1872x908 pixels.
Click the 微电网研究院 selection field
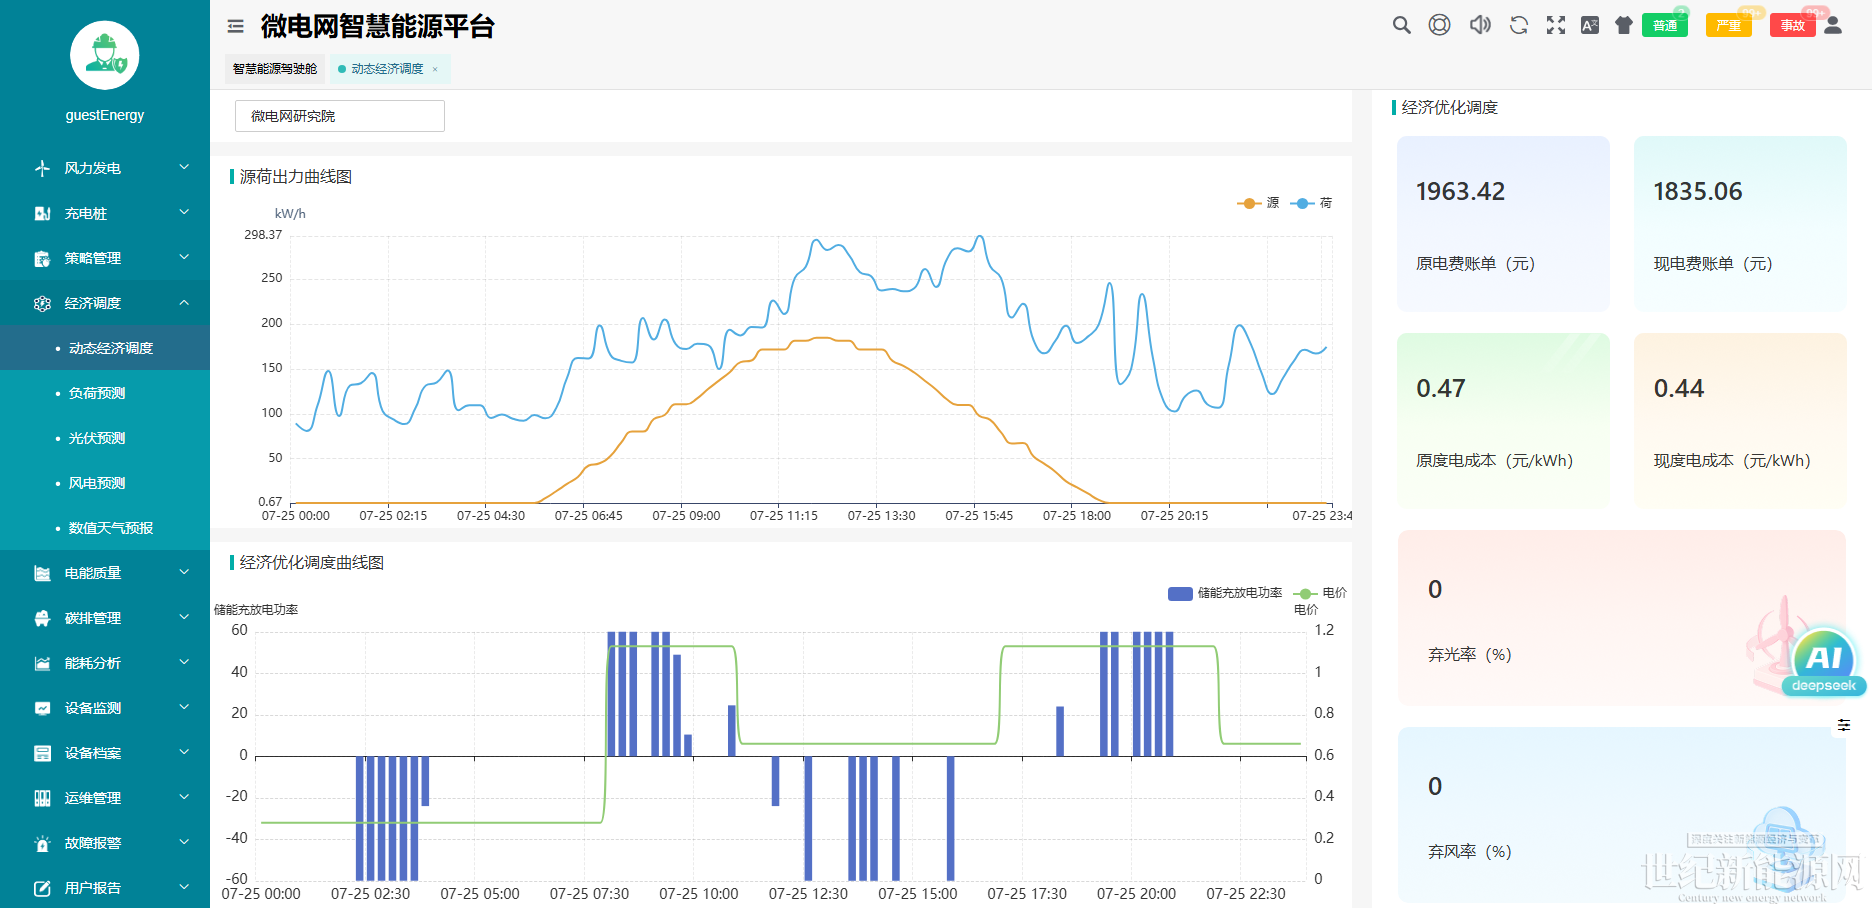[x=340, y=116]
